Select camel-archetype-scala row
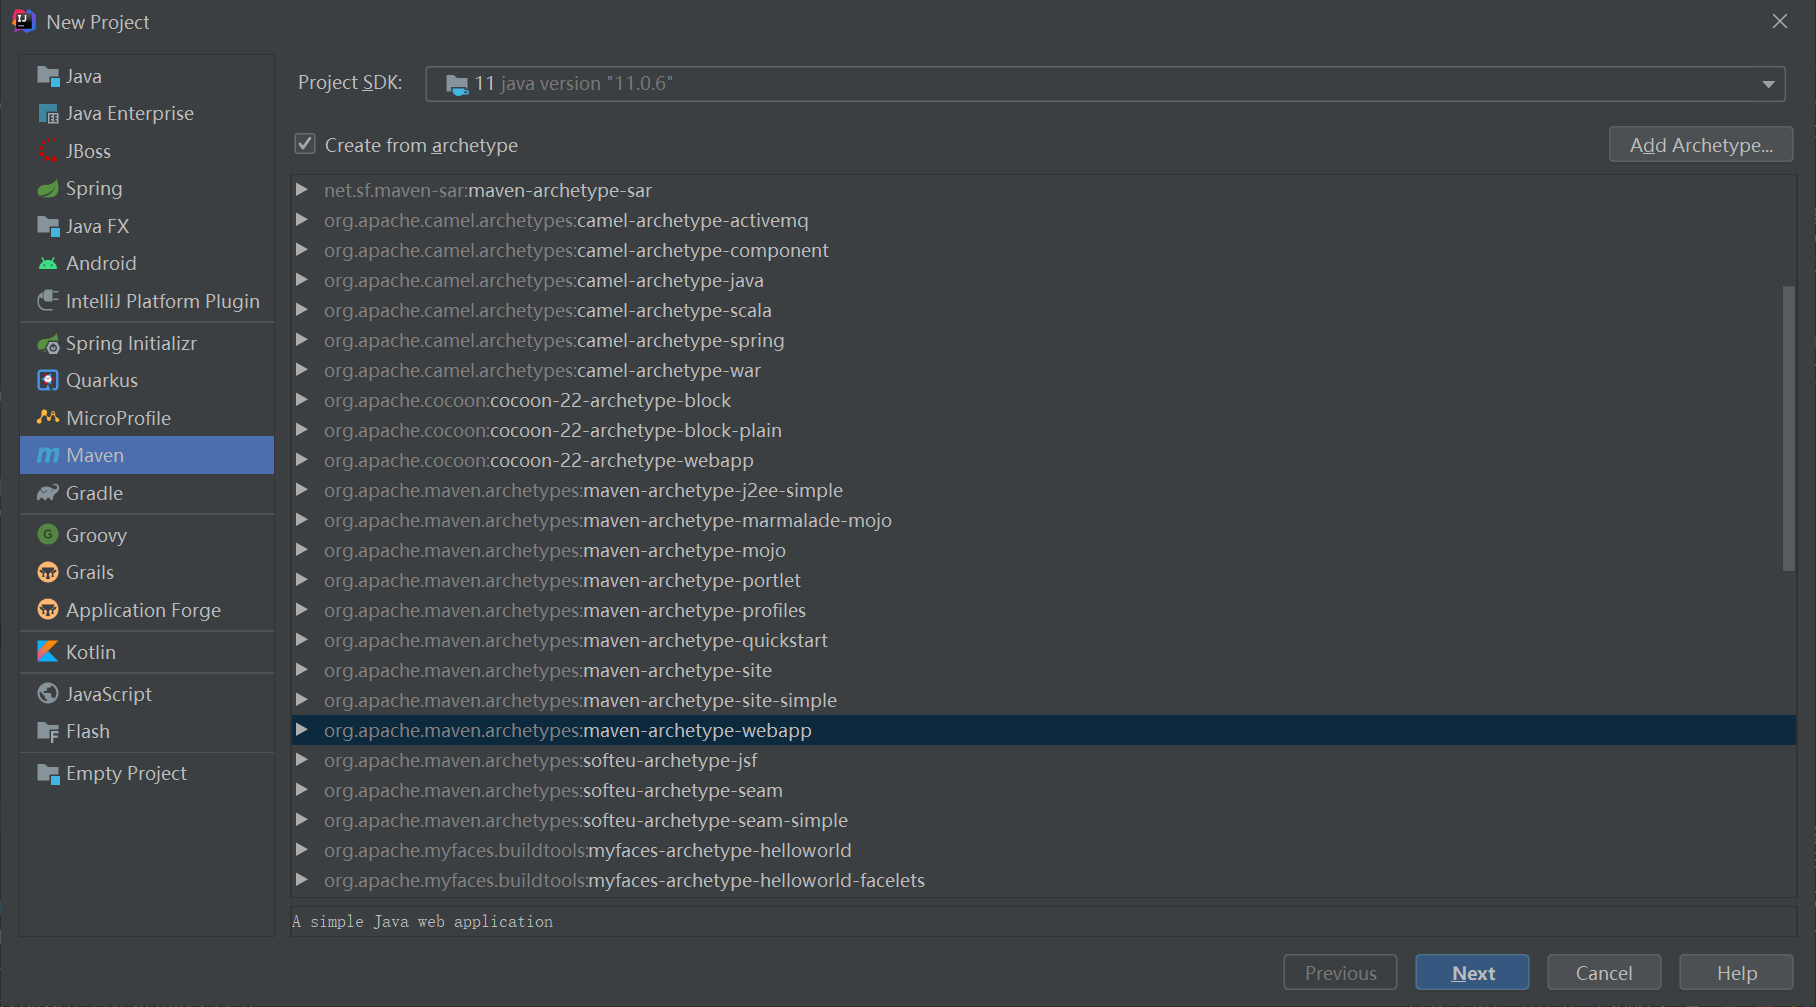 click(x=1043, y=310)
